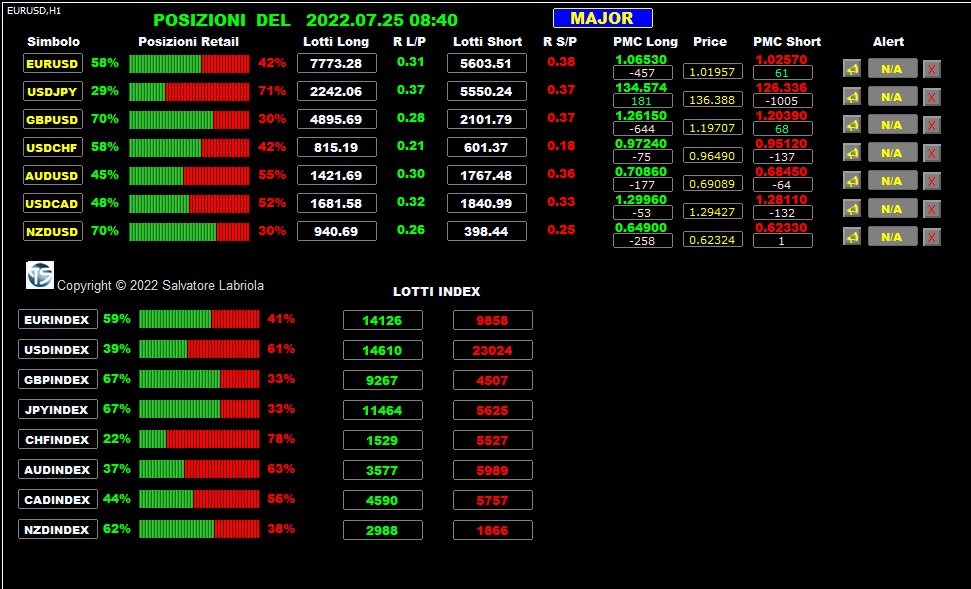The width and height of the screenshot is (971, 589).
Task: Click USDCHF Lotti Short value 601.37
Action: point(487,147)
